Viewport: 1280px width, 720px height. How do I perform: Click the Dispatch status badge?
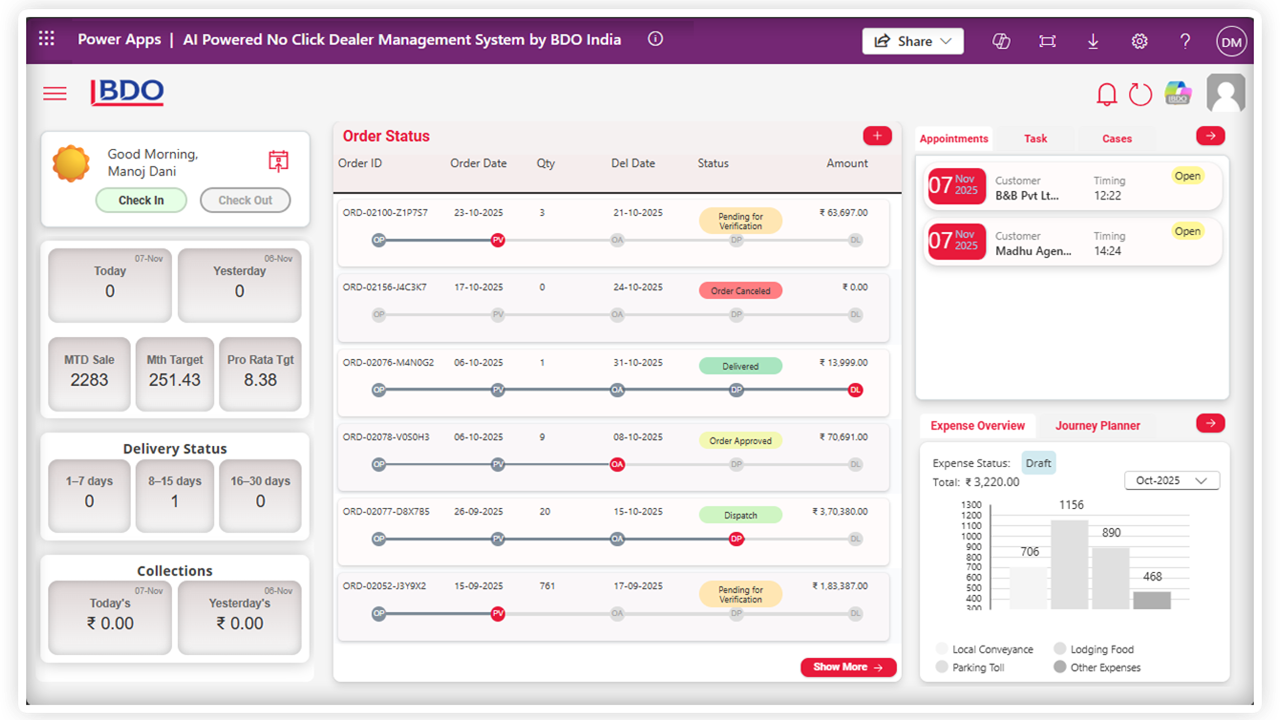pos(740,516)
